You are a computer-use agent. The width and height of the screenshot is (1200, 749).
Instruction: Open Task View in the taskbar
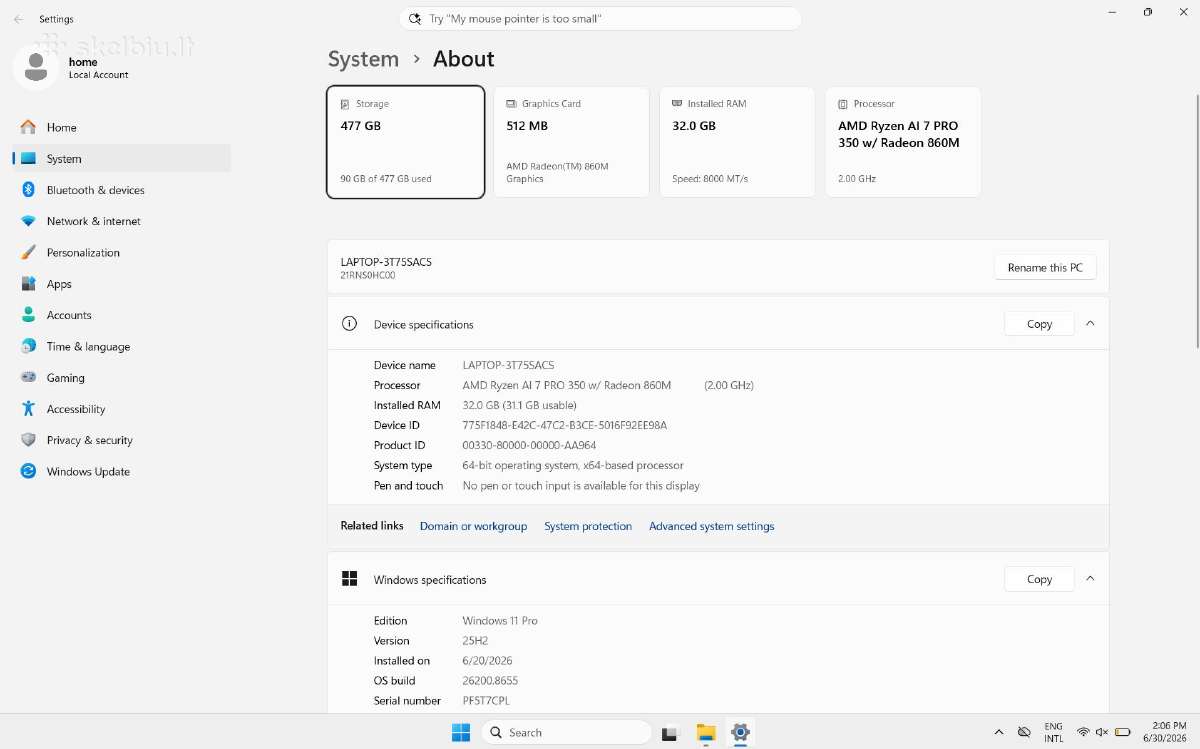point(670,732)
